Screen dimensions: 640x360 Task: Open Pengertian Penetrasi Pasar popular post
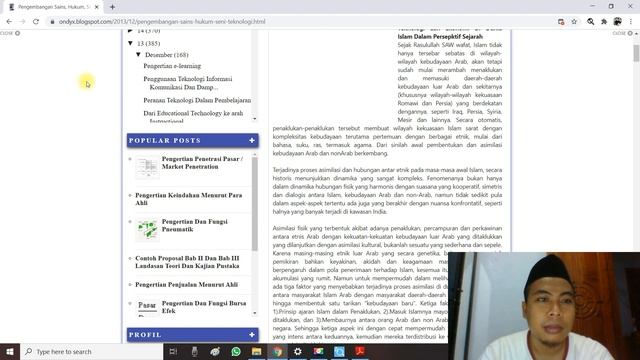pos(202,163)
